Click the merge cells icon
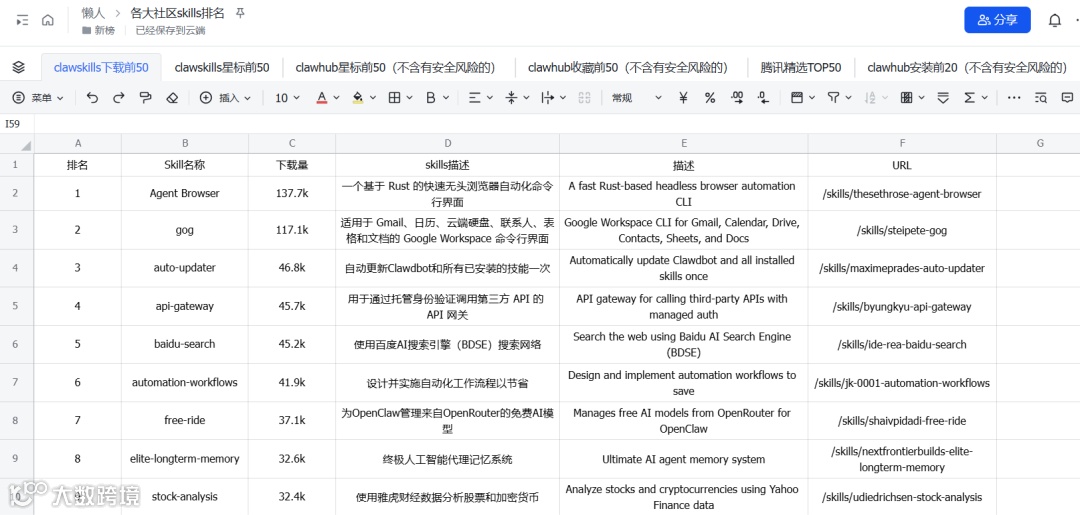 (x=585, y=98)
